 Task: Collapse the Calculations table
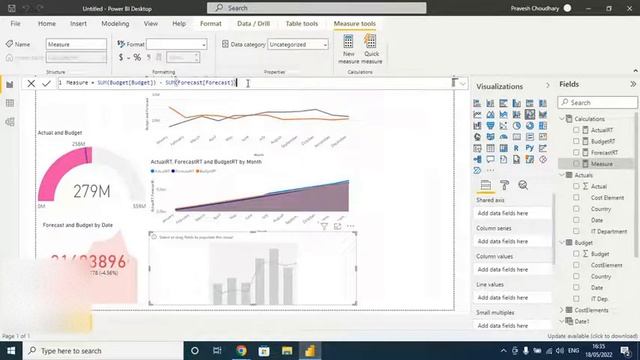(562, 119)
